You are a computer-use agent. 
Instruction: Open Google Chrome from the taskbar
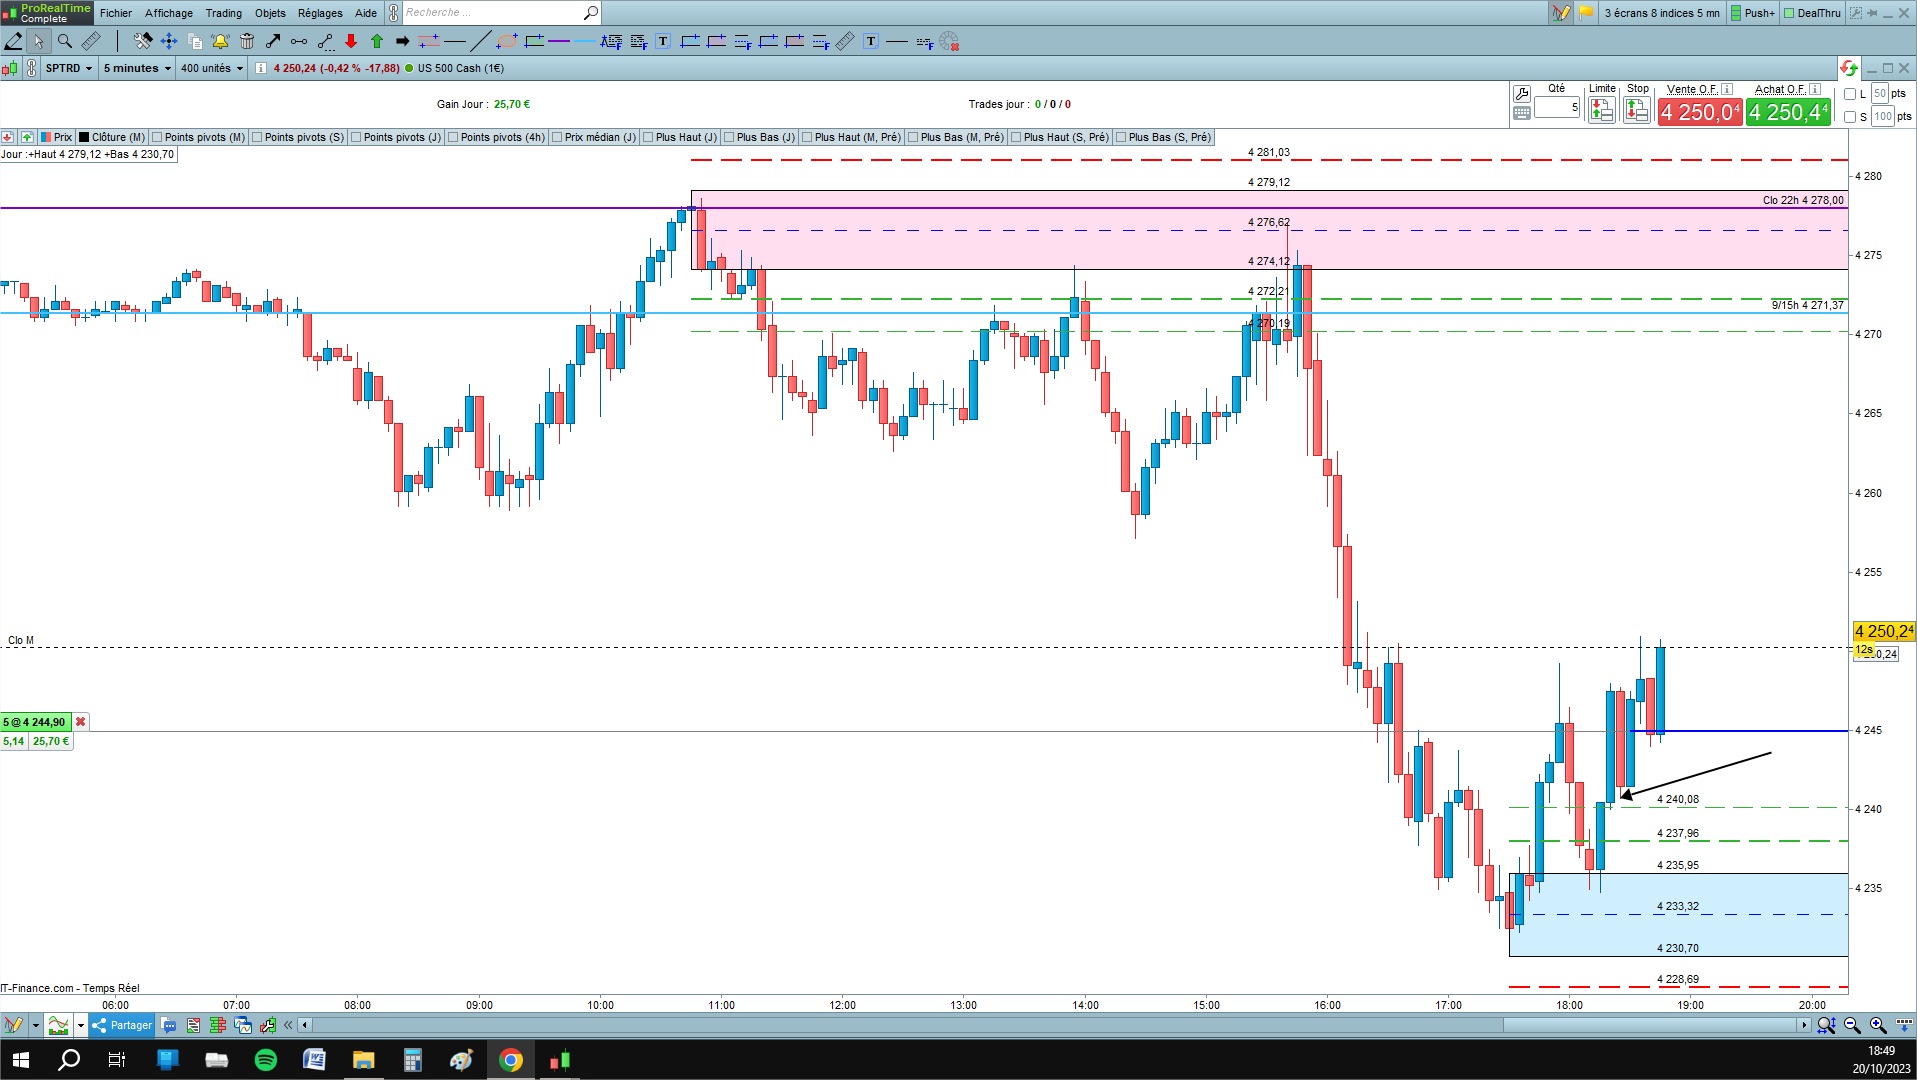tap(511, 1060)
